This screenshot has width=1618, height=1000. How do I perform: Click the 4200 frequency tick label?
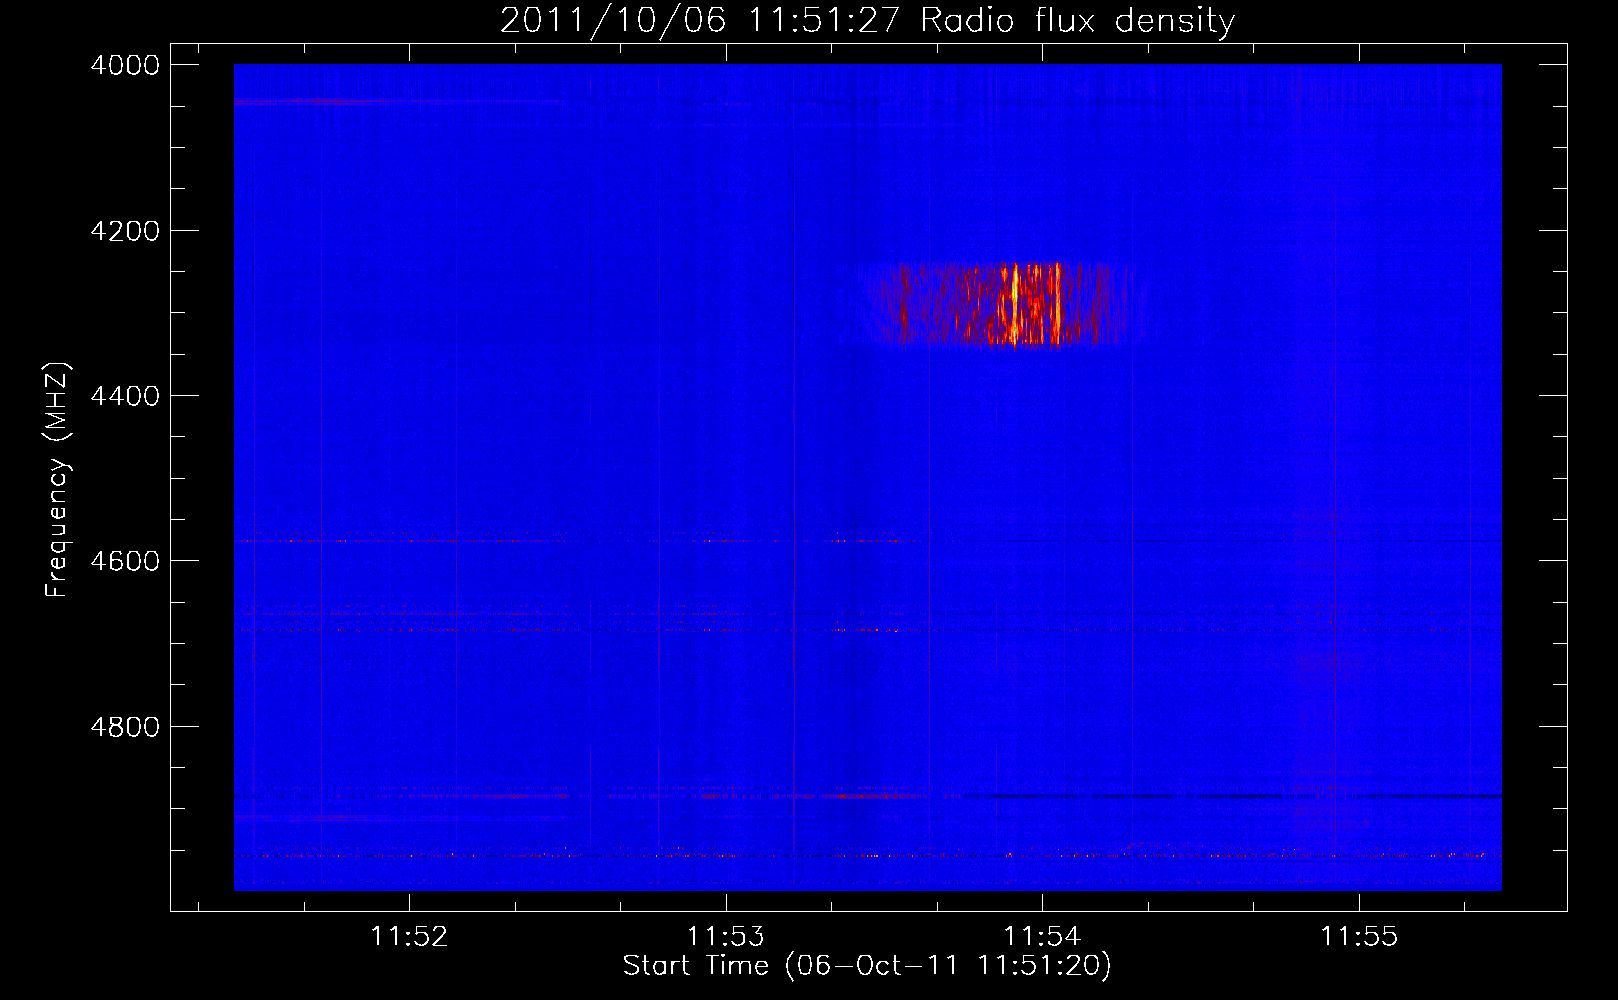point(125,231)
